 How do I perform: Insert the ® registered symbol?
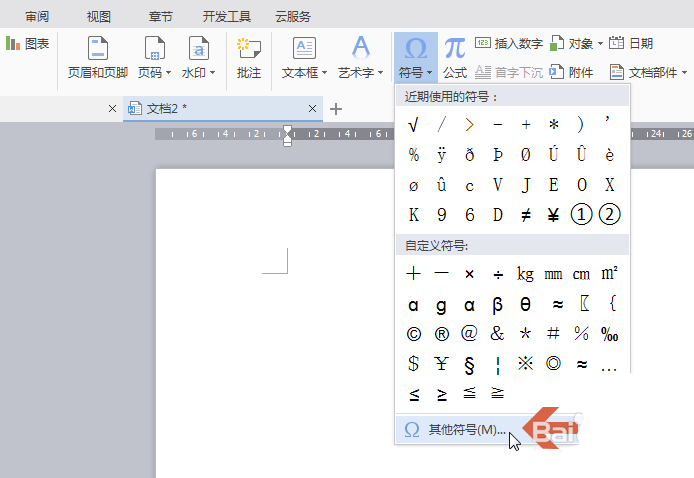point(442,334)
